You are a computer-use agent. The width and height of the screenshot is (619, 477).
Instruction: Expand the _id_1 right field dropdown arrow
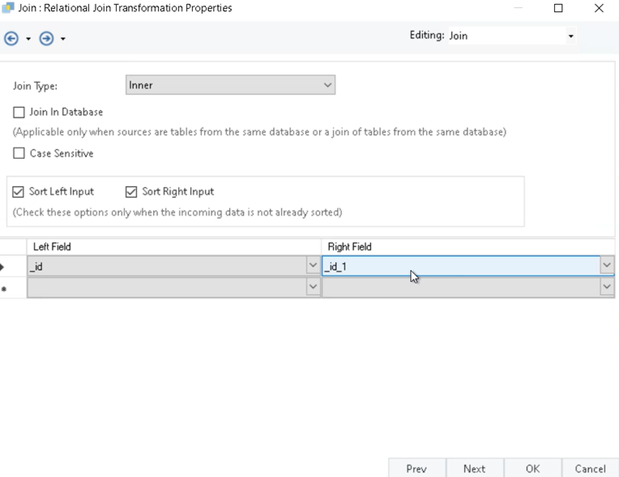[606, 266]
